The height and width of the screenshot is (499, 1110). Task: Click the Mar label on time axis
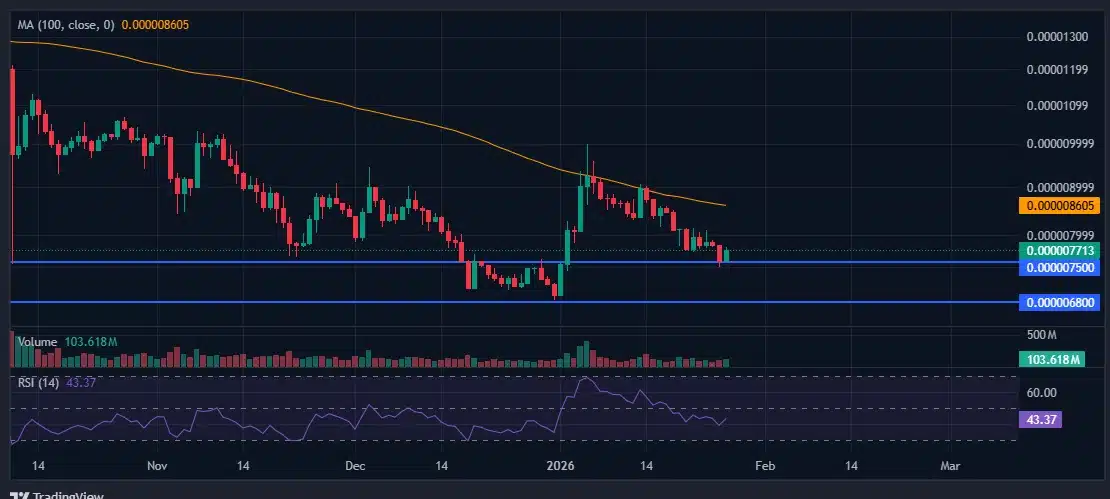pos(949,466)
